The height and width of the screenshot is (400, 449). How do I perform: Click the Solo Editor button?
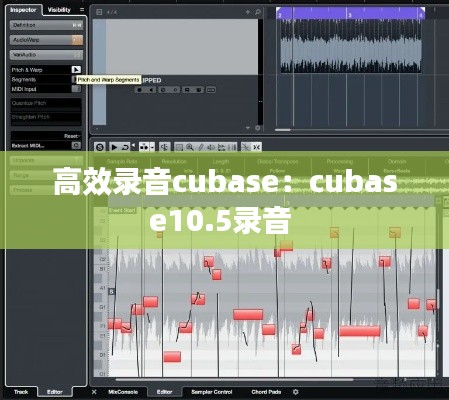(x=99, y=147)
